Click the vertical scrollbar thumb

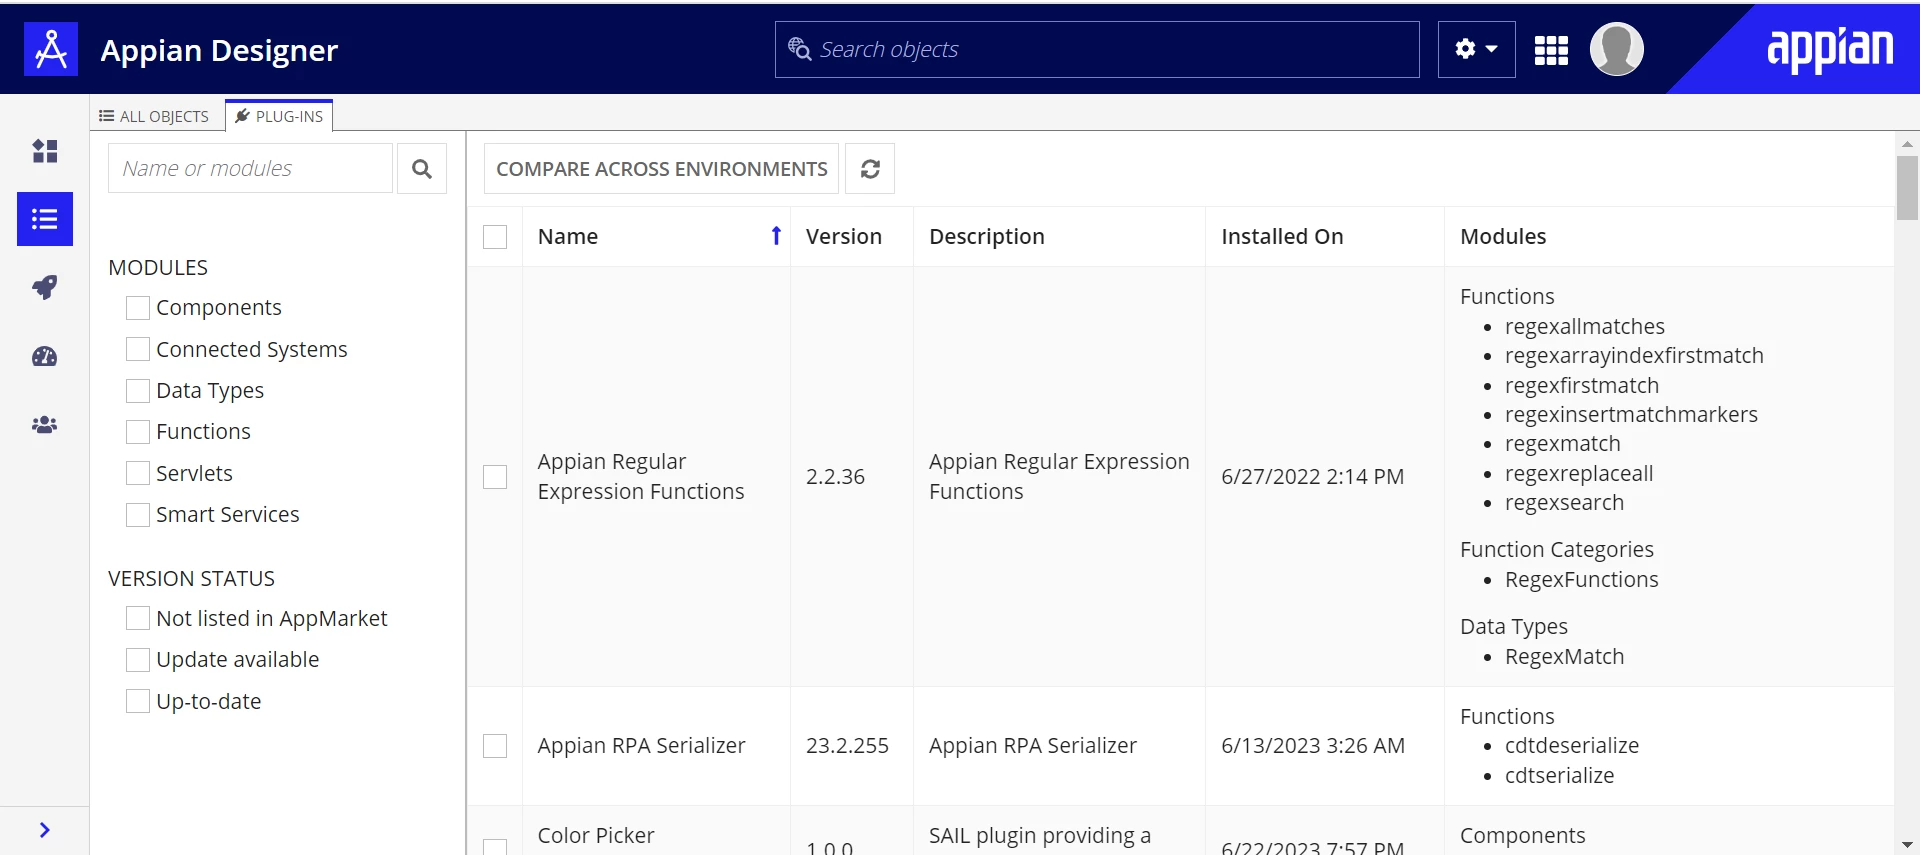(1907, 187)
